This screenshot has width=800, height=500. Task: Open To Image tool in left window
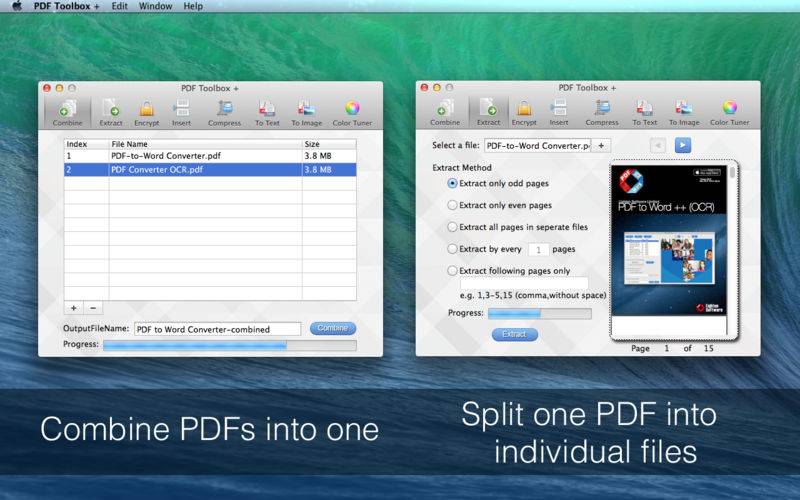307,113
